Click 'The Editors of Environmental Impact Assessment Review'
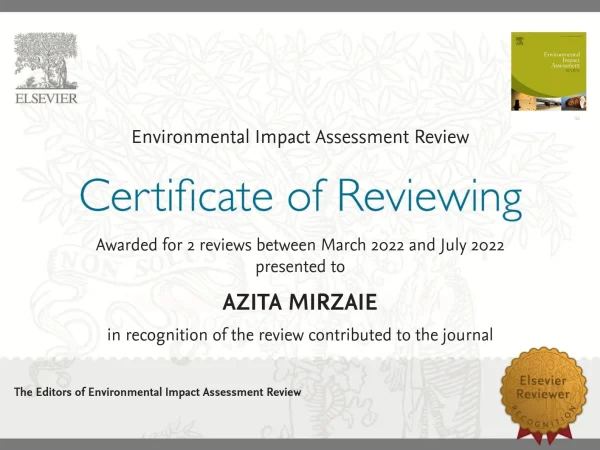 pos(158,392)
